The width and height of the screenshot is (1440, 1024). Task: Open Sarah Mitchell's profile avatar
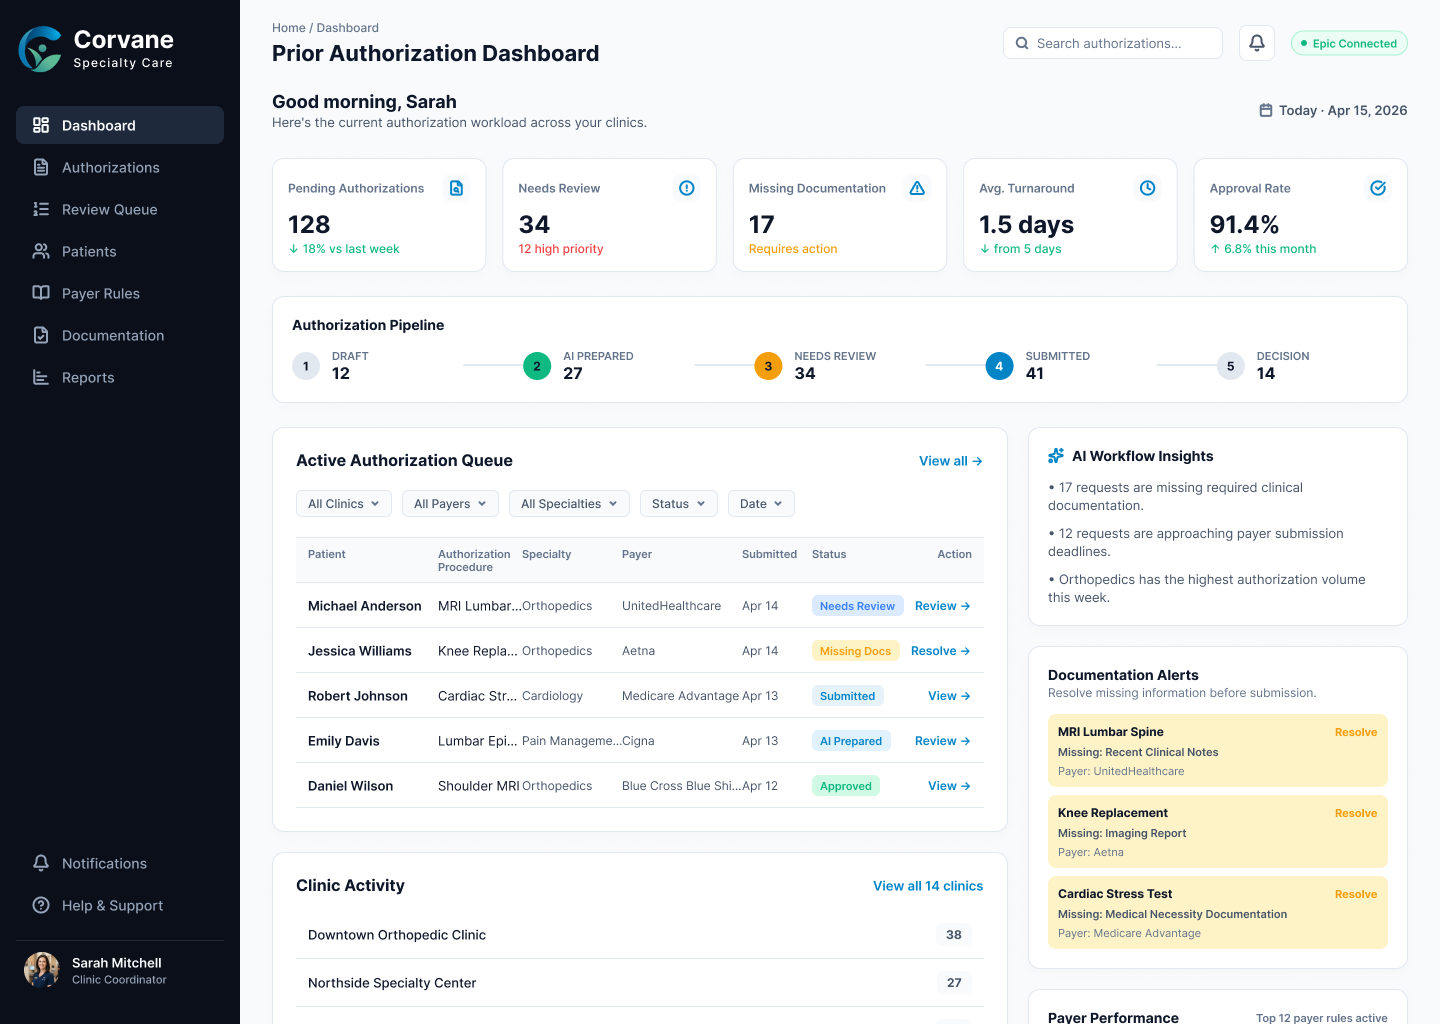pyautogui.click(x=42, y=970)
